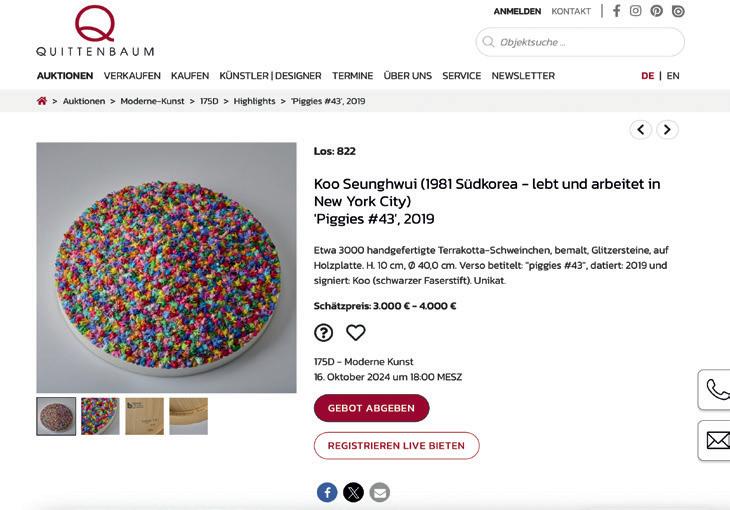This screenshot has width=730, height=510.
Task: Go to the previous lot arrow
Action: coord(641,129)
